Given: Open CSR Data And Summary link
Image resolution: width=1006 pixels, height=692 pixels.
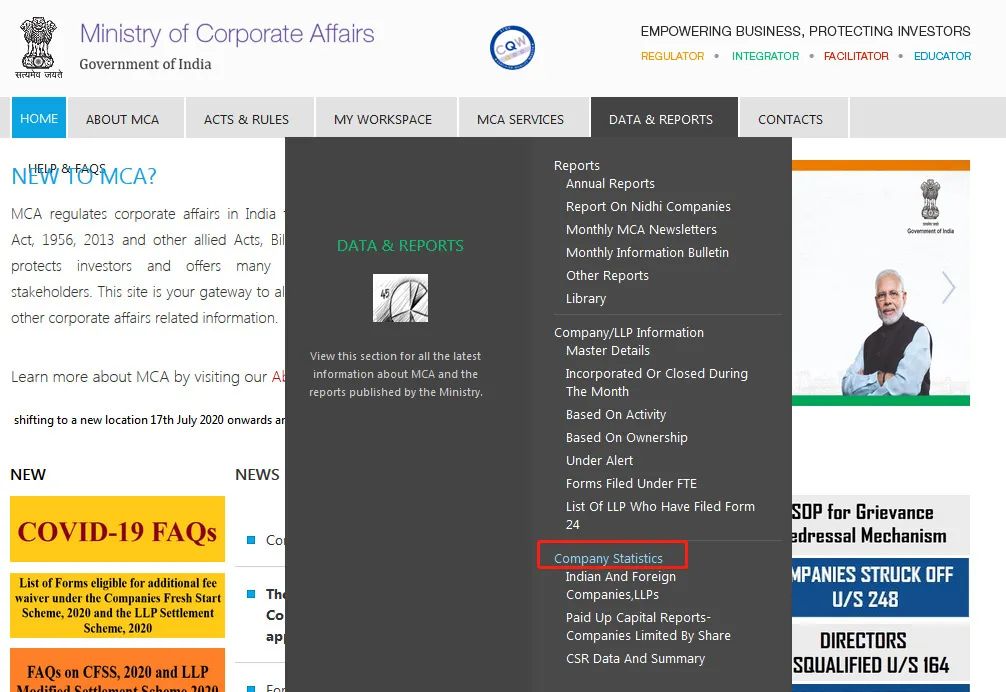Looking at the screenshot, I should (x=635, y=659).
